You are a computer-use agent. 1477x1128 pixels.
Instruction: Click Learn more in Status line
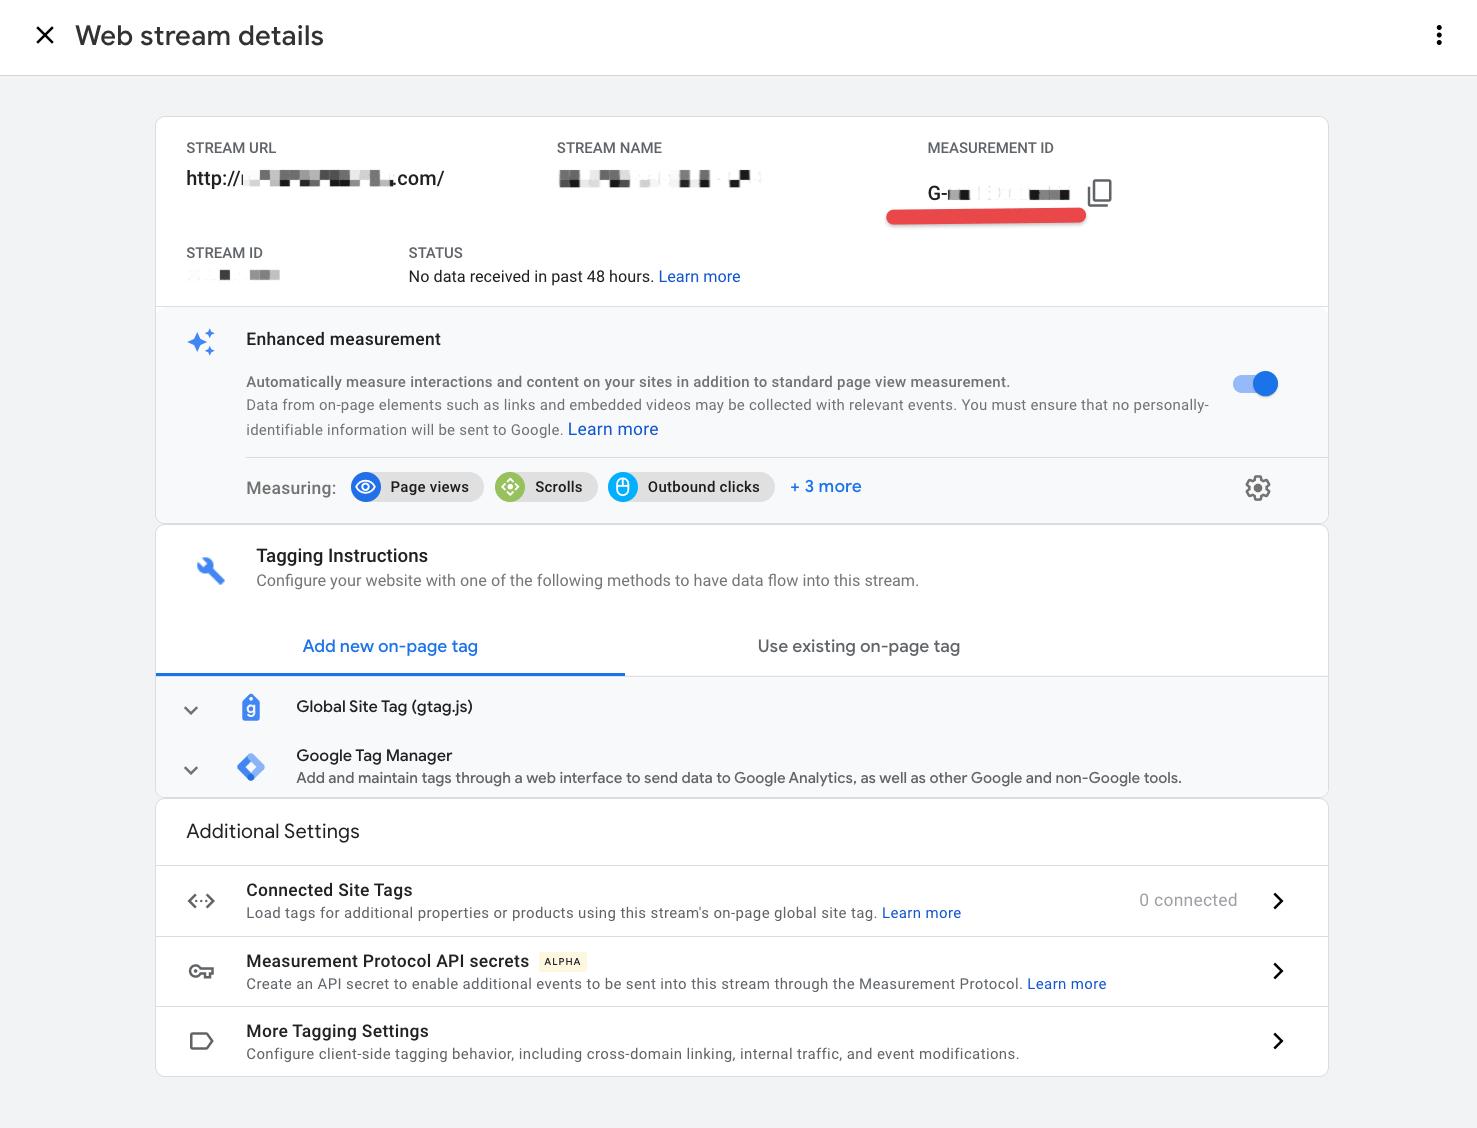(699, 277)
